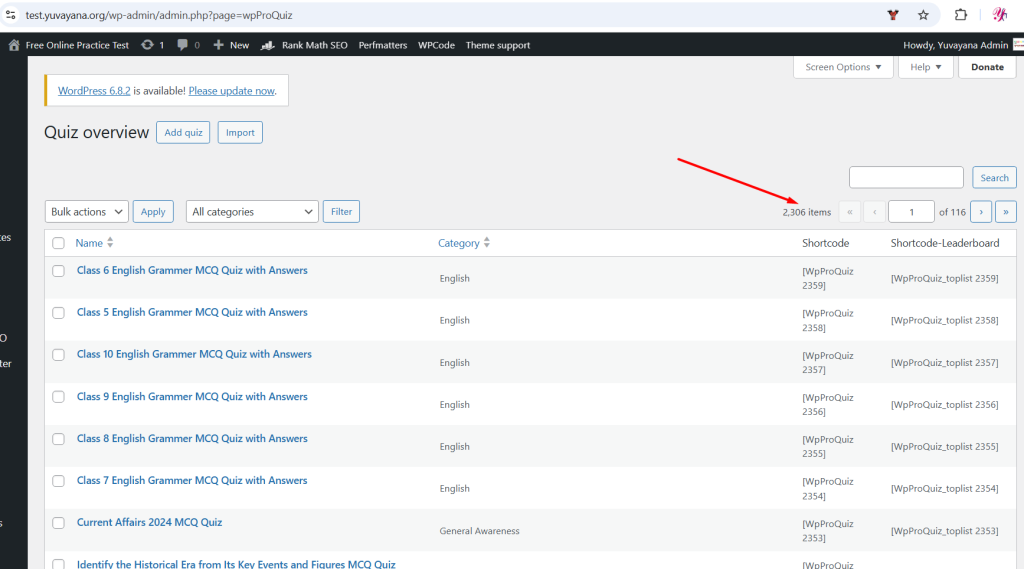The height and width of the screenshot is (569, 1024).
Task: Open the browser extensions puzzle icon
Action: pos(961,15)
